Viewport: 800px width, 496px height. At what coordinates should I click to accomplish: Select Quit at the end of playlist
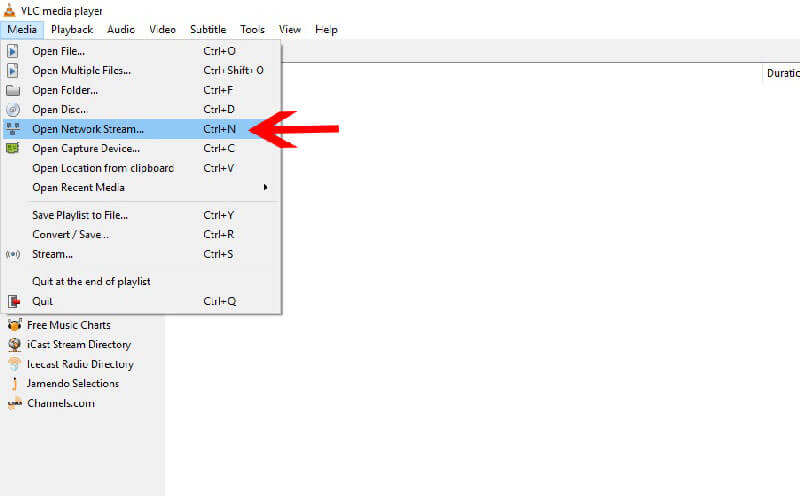(x=91, y=282)
